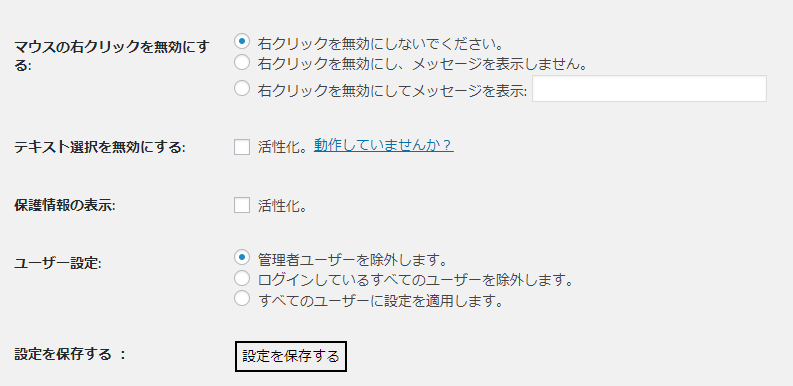793x386 pixels.
Task: Click the message text field beside メッセージを表示
Action: pos(649,89)
